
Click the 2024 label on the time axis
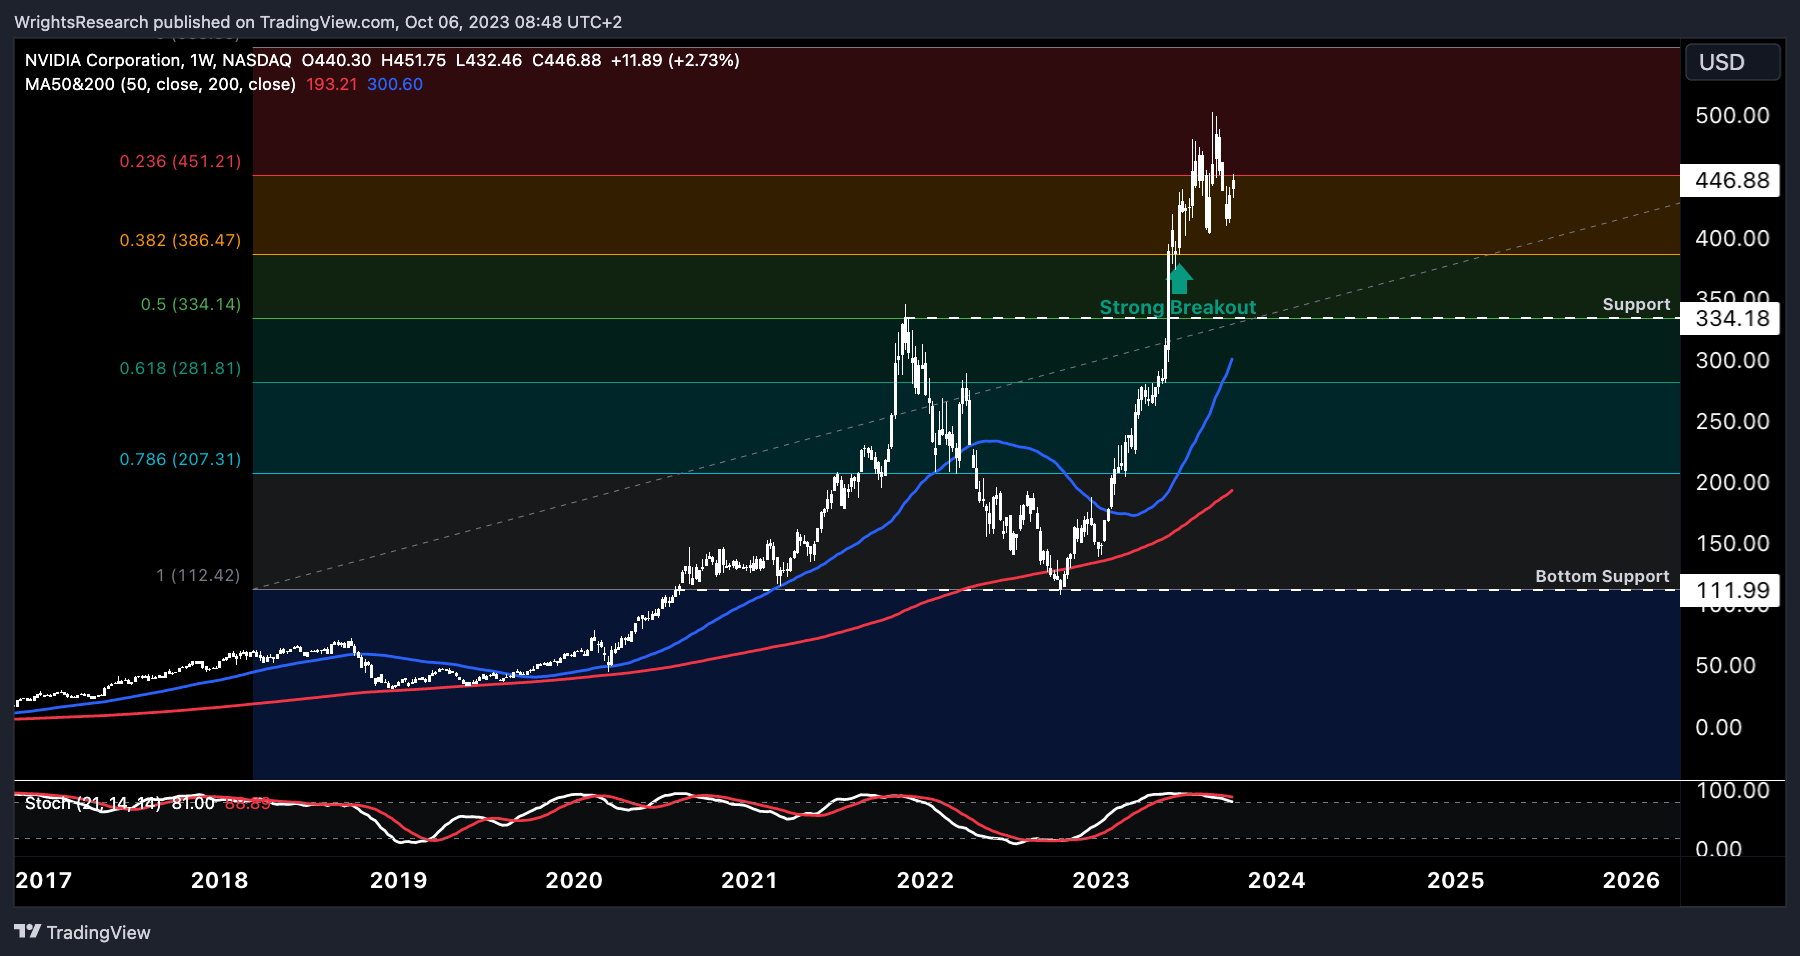(x=1277, y=880)
